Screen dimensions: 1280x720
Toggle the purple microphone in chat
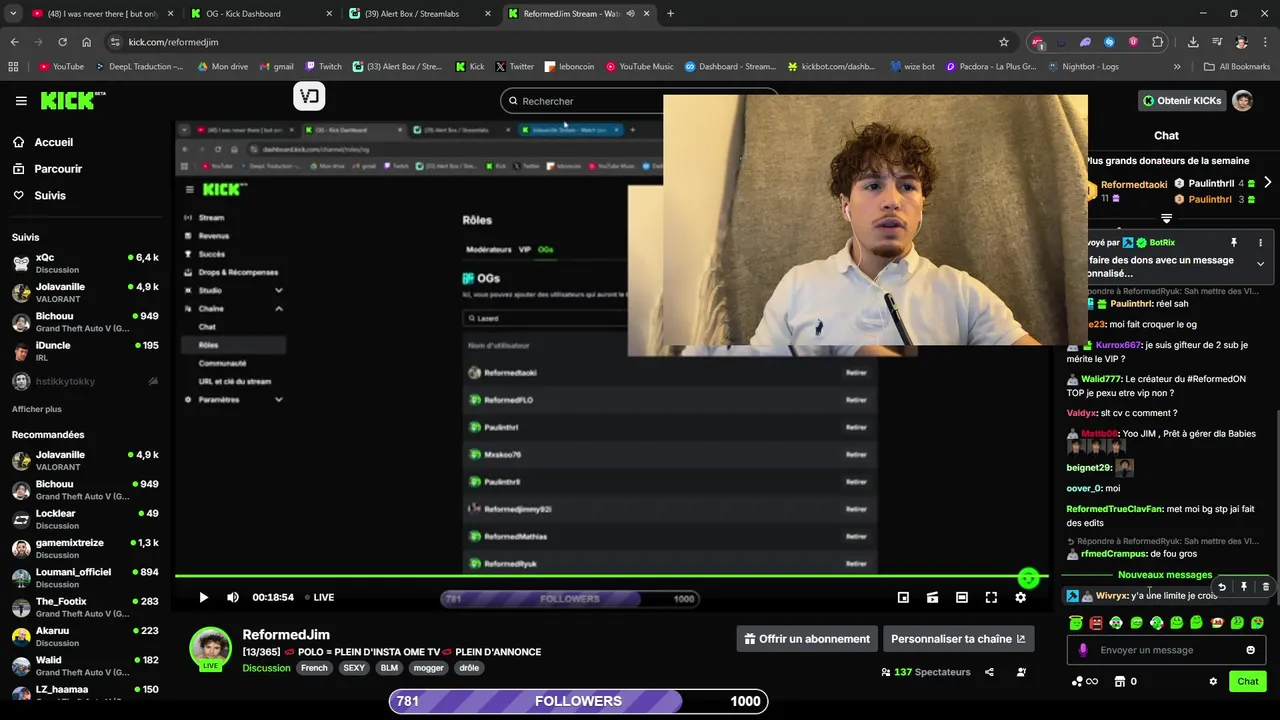(1083, 650)
